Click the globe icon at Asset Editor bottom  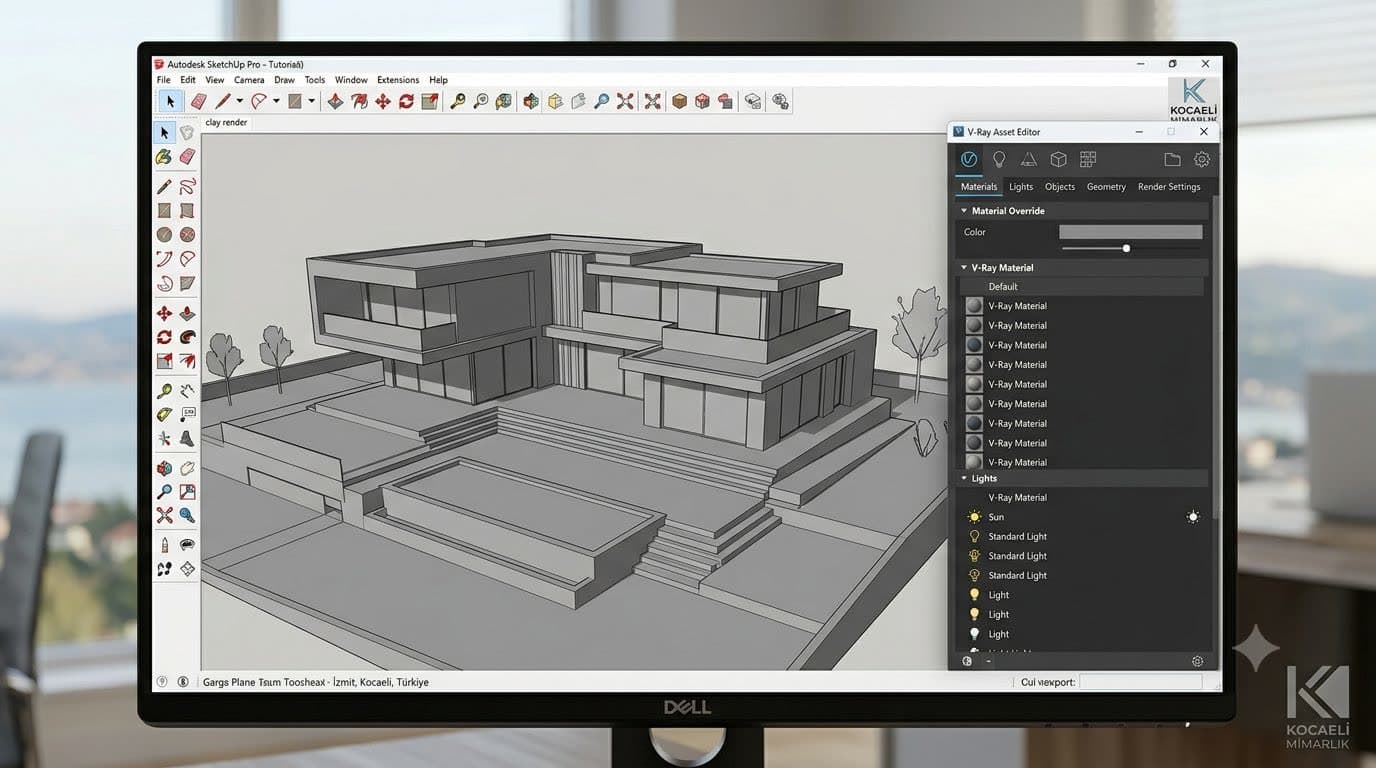[x=967, y=661]
